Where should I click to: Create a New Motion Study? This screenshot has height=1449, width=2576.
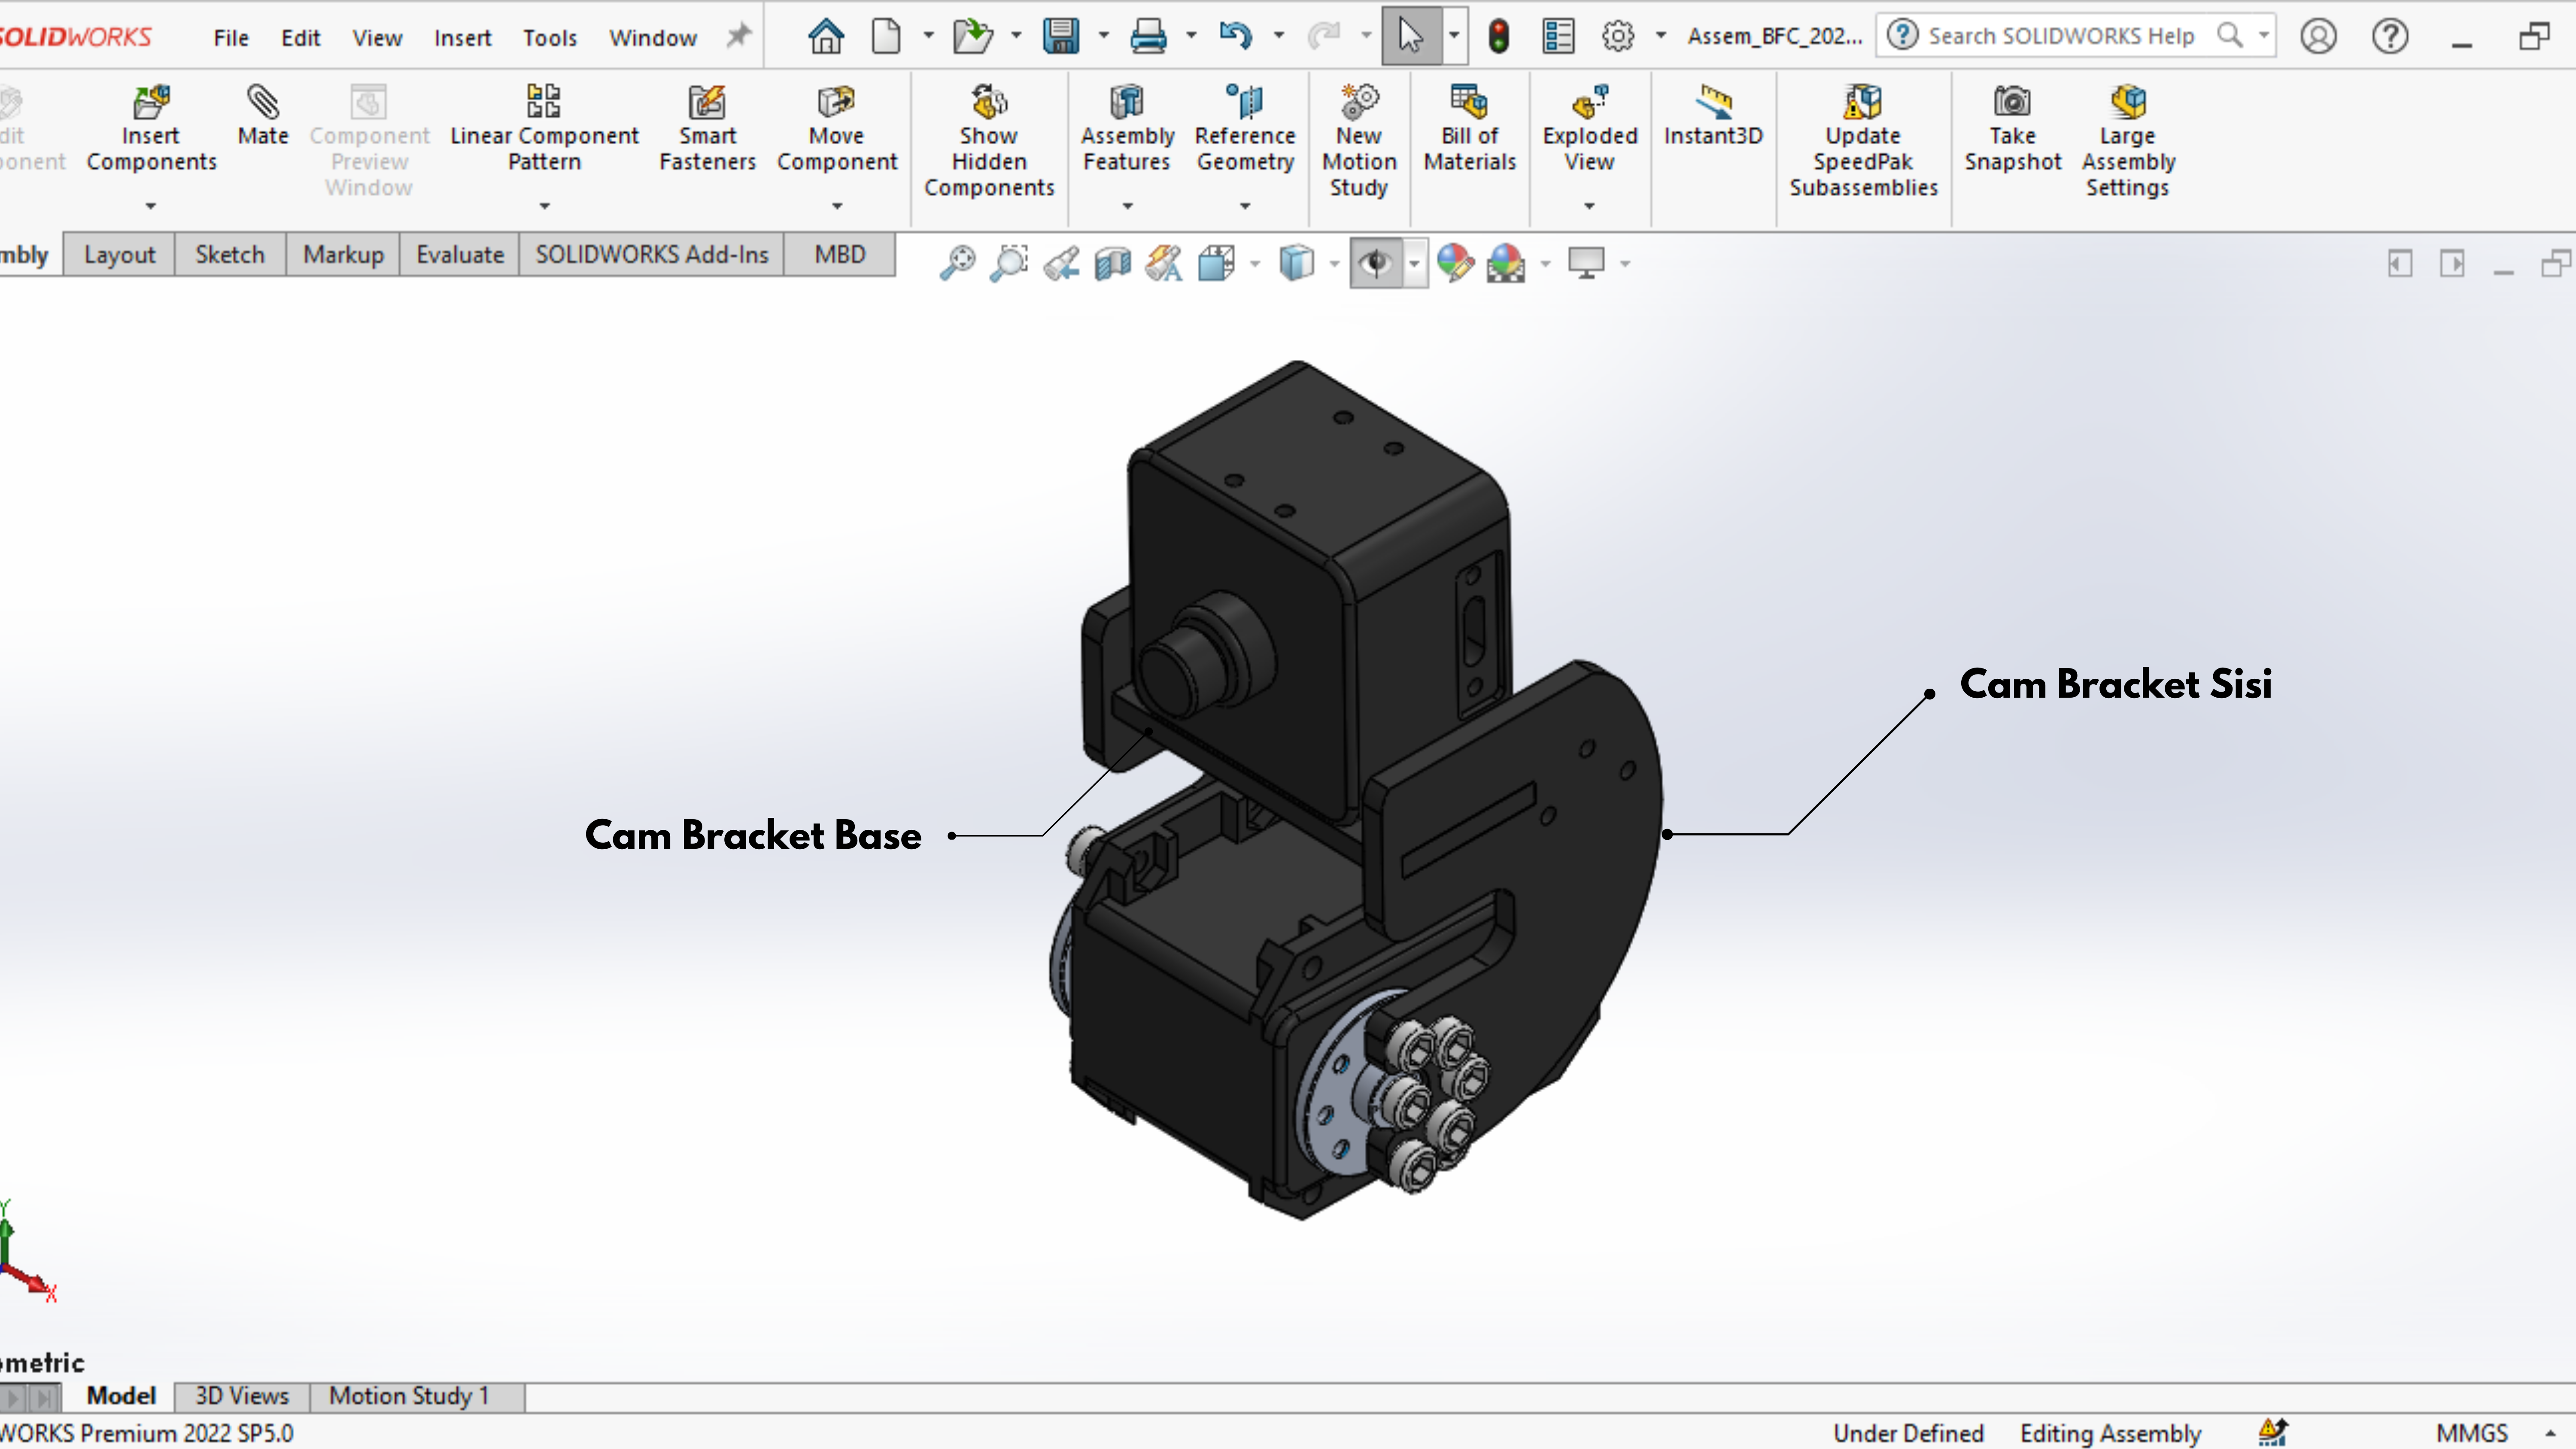(x=1359, y=141)
